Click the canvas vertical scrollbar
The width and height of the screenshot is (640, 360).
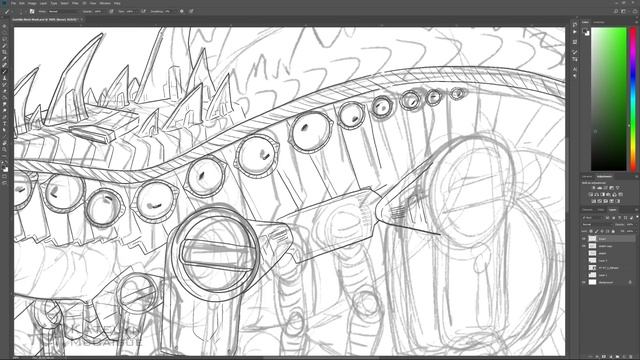[x=567, y=176]
